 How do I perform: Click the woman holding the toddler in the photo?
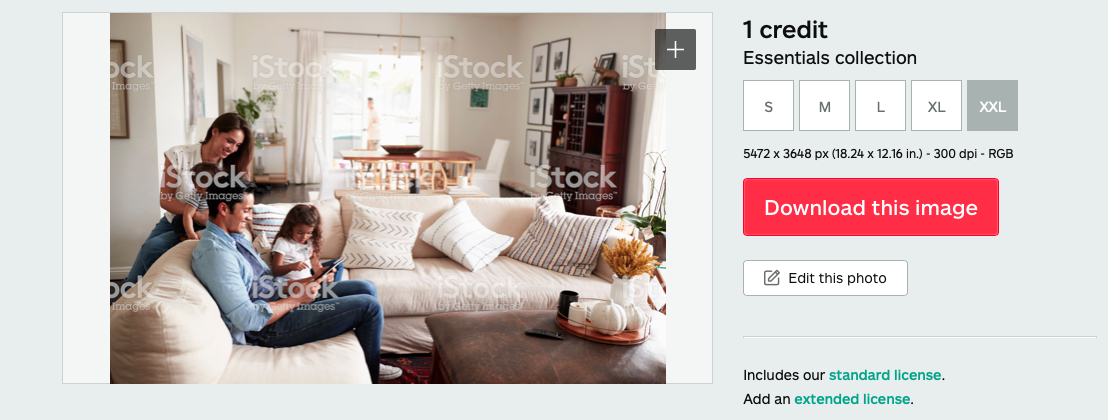pyautogui.click(x=205, y=184)
